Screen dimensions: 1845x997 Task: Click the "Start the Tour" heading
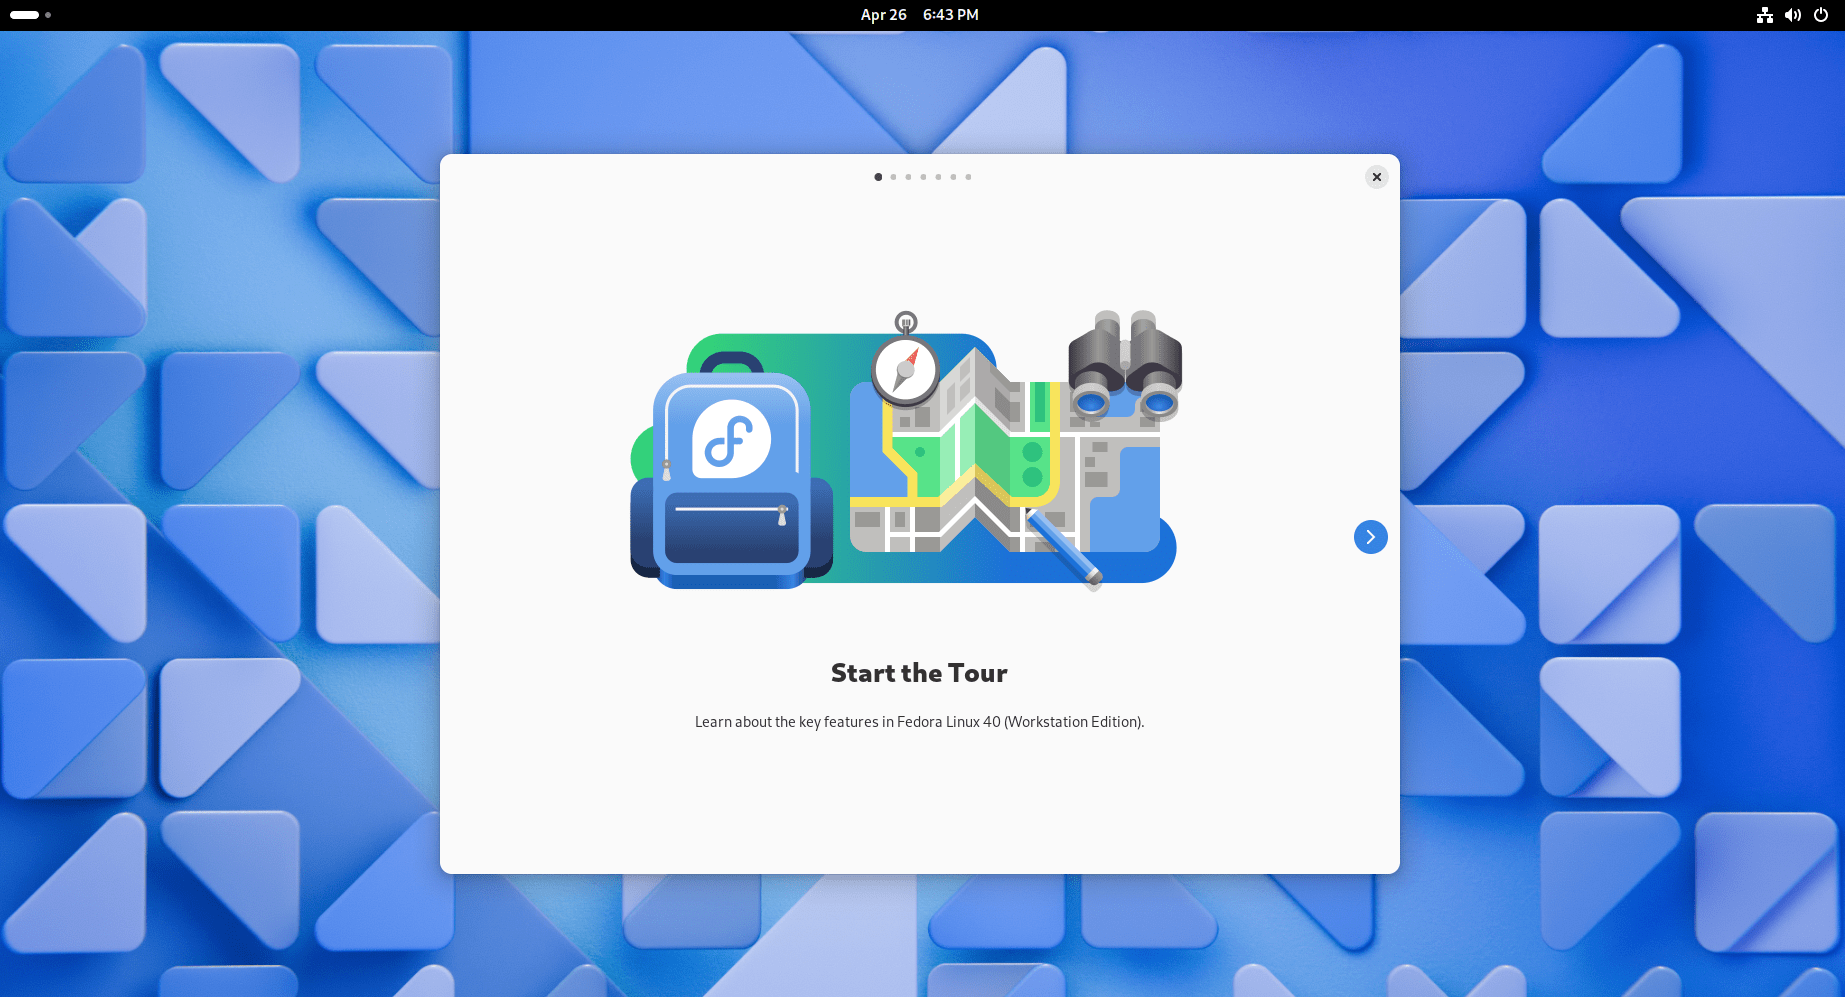point(919,673)
